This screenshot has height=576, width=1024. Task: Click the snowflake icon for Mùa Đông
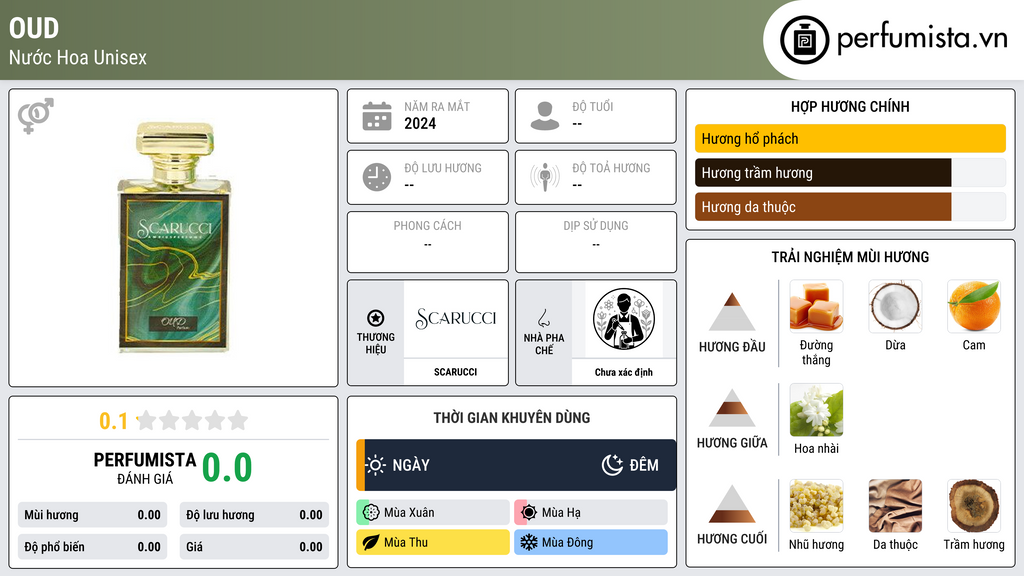(529, 542)
